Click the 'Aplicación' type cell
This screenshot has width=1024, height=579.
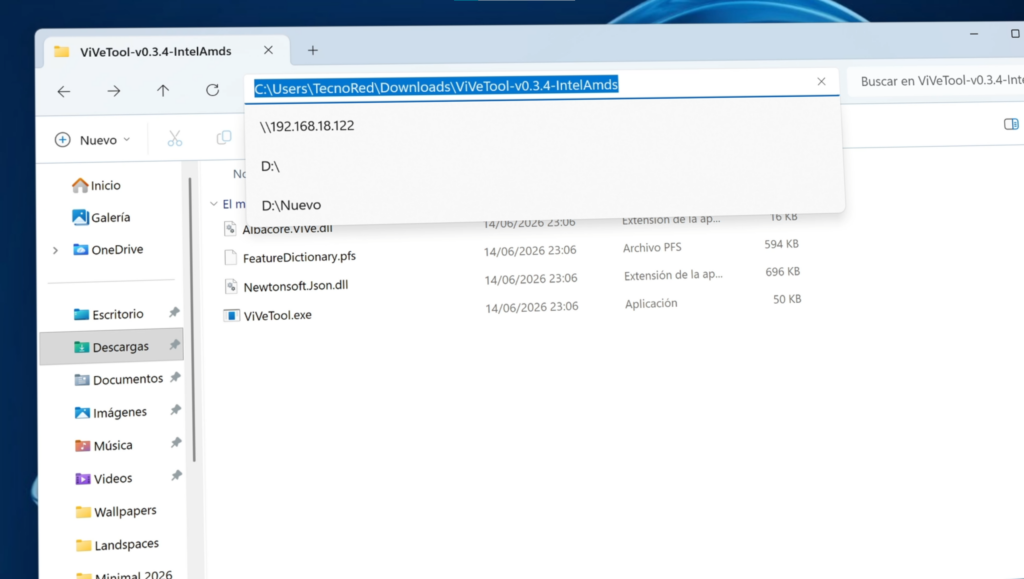click(x=651, y=304)
